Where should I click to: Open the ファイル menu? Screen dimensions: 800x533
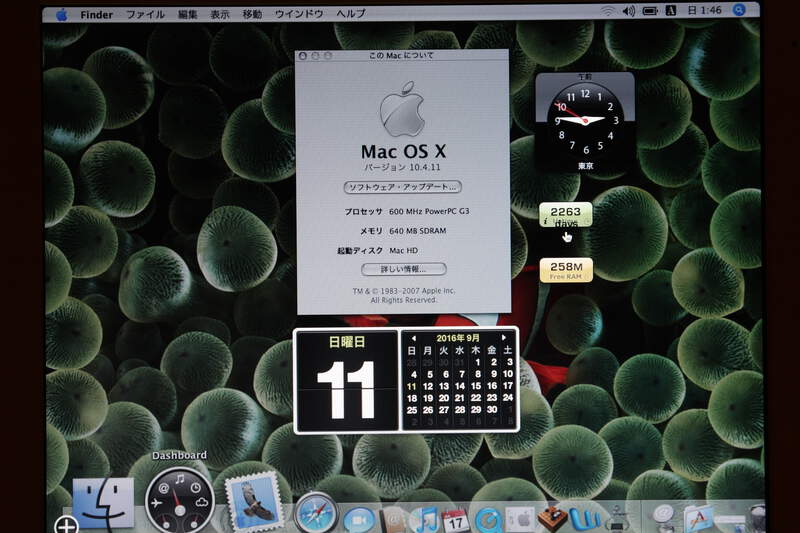coord(145,14)
